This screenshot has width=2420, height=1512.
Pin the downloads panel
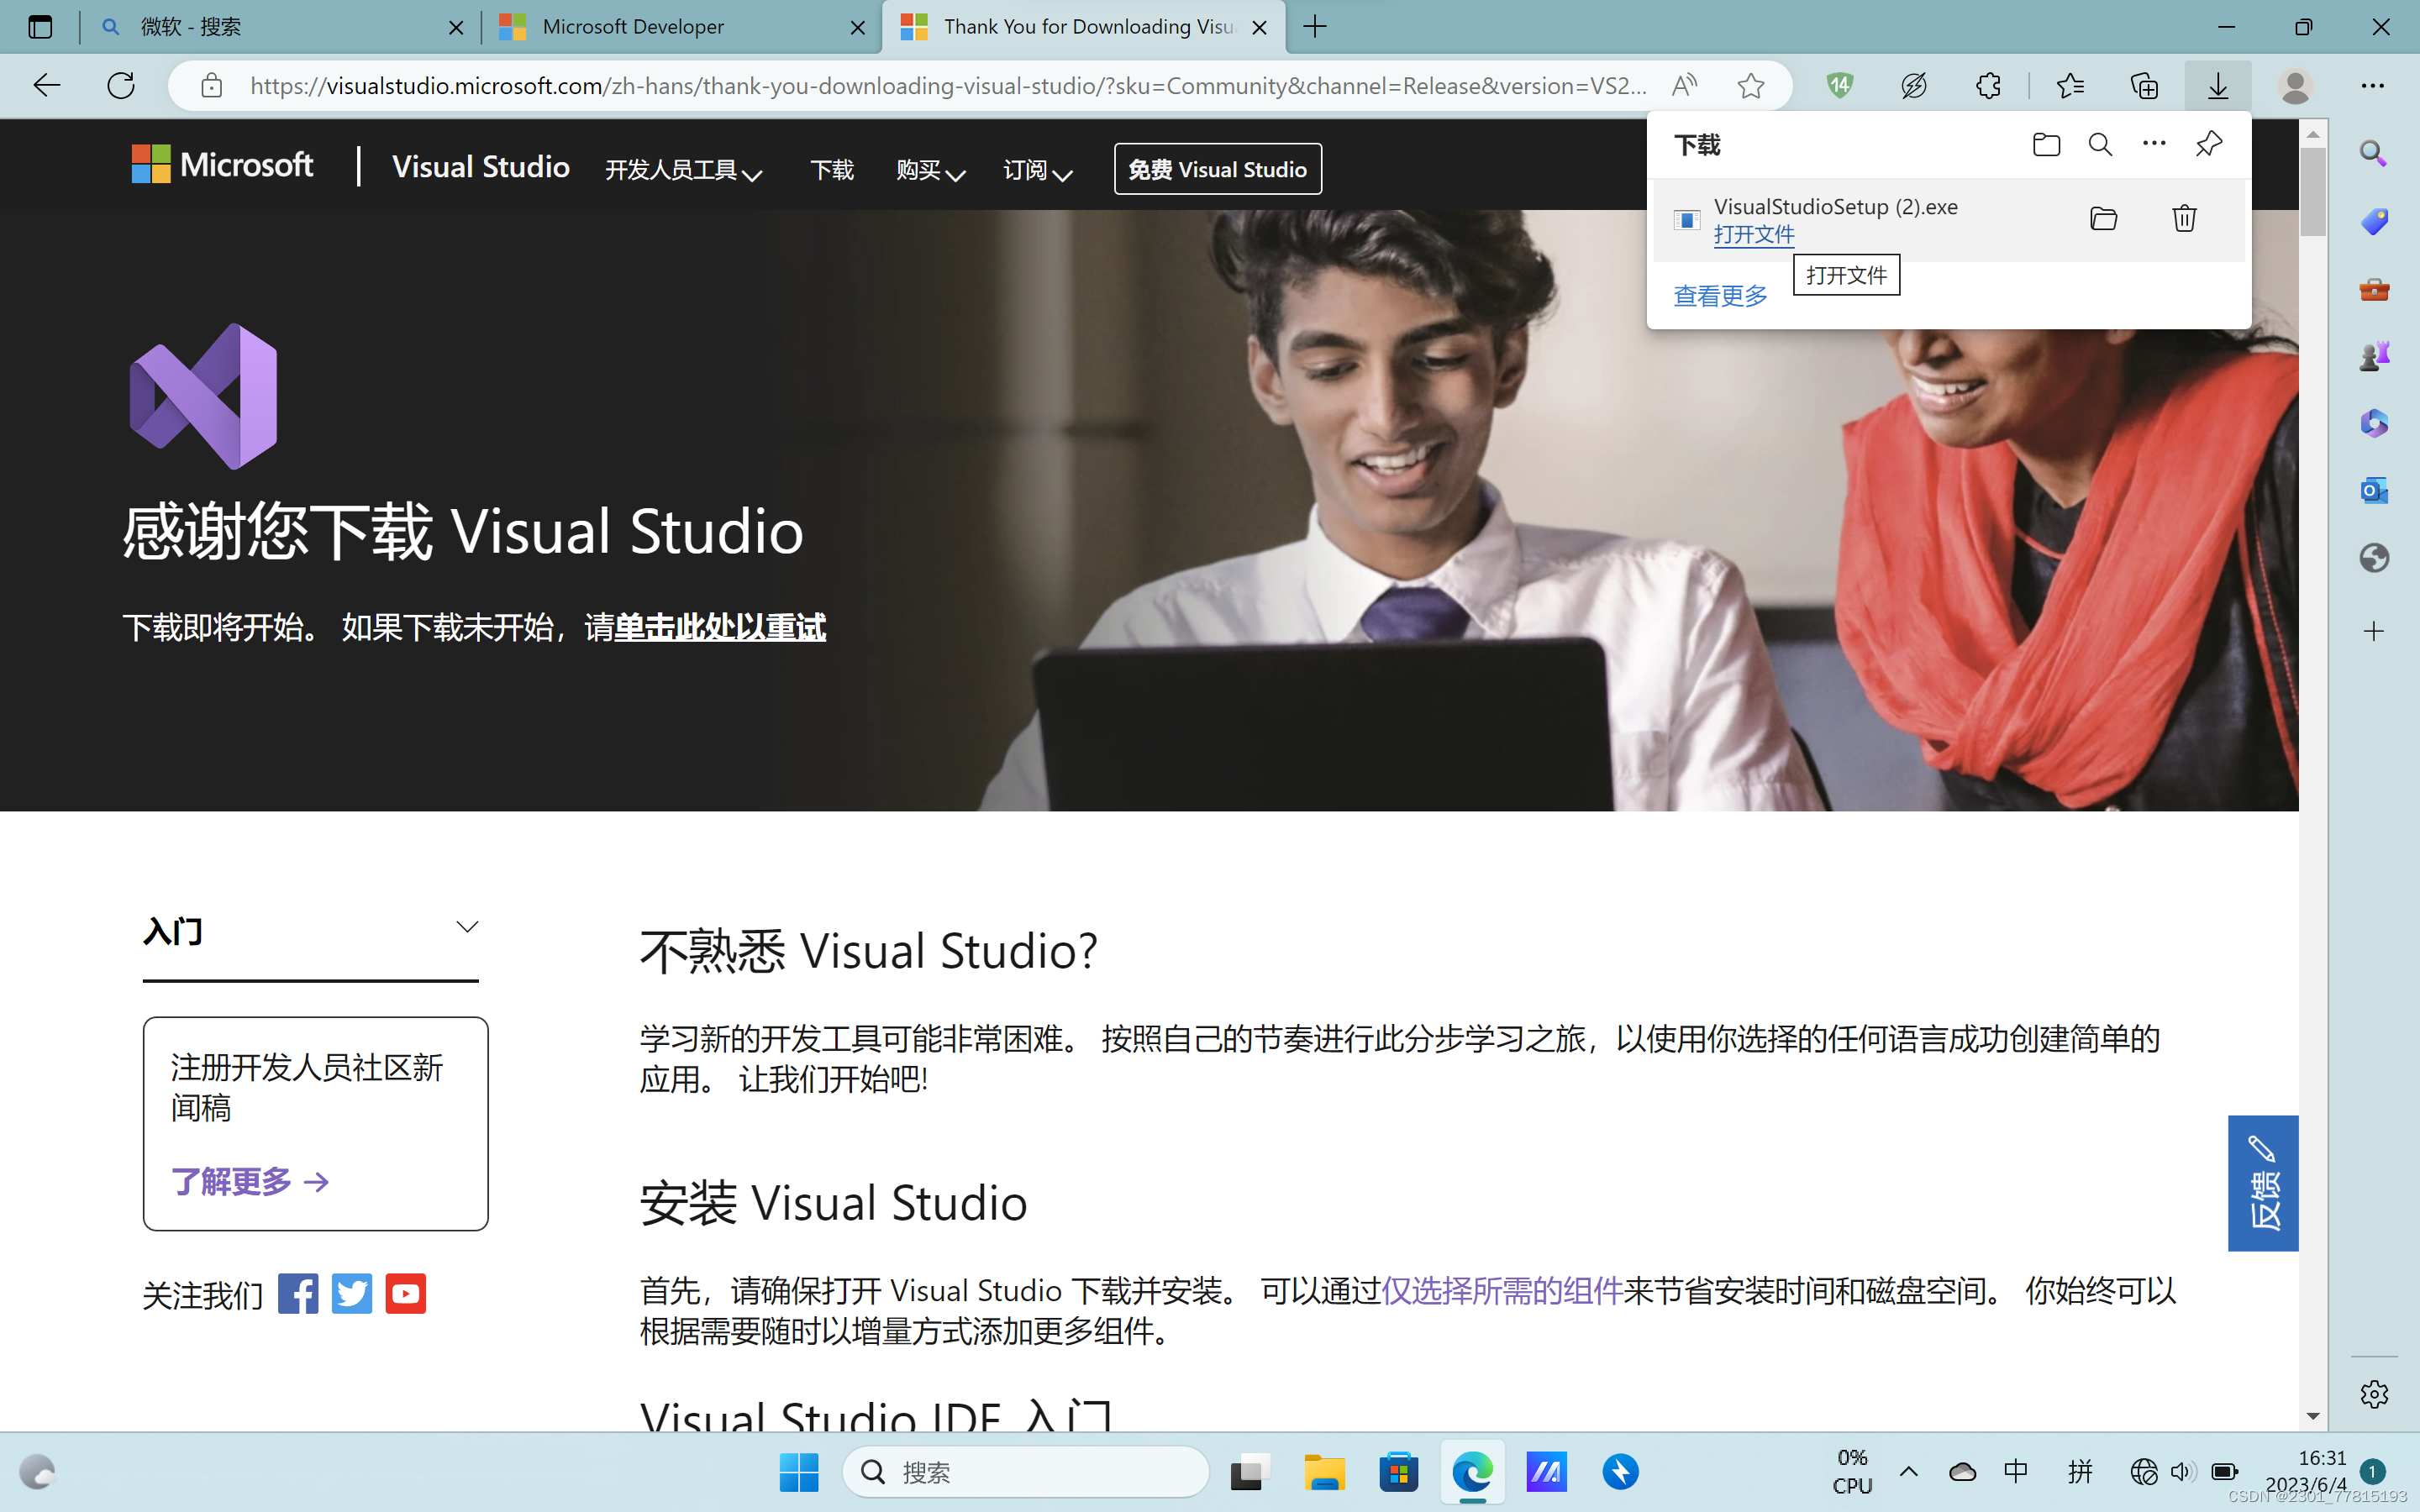pyautogui.click(x=2208, y=144)
